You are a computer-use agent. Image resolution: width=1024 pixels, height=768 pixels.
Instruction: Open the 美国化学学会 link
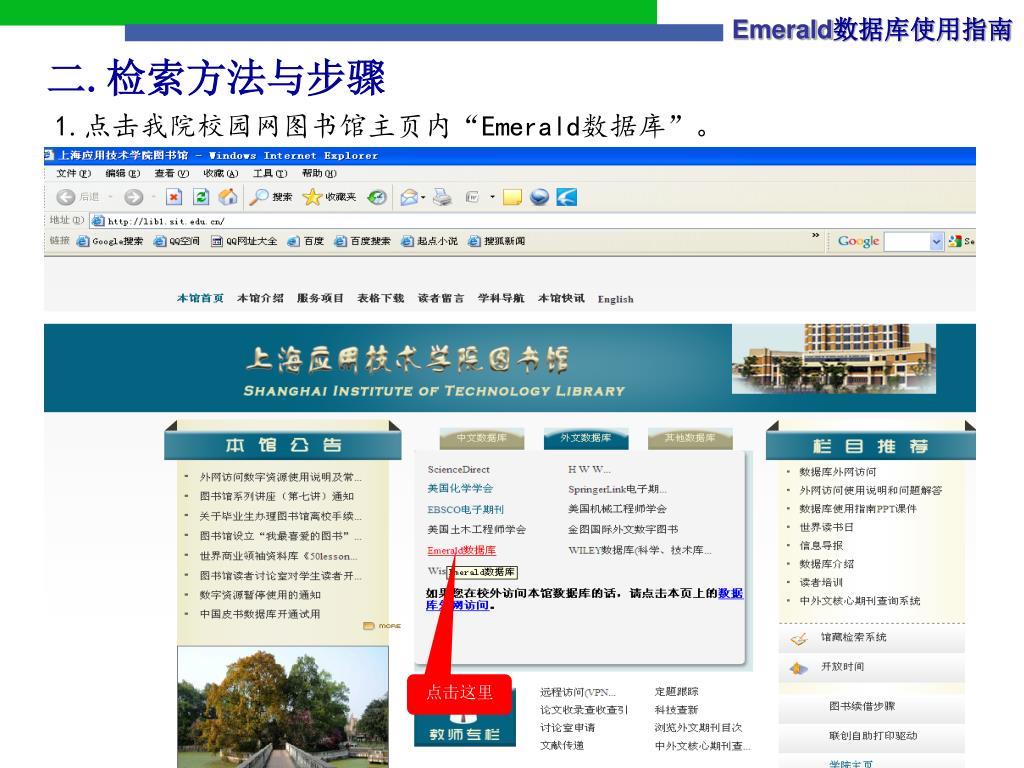tap(460, 488)
